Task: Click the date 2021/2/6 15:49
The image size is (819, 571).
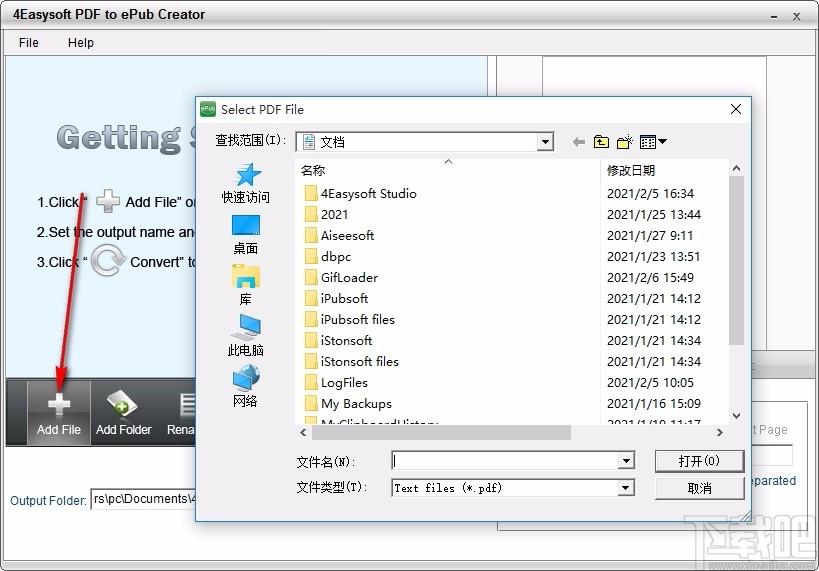Action: (650, 277)
